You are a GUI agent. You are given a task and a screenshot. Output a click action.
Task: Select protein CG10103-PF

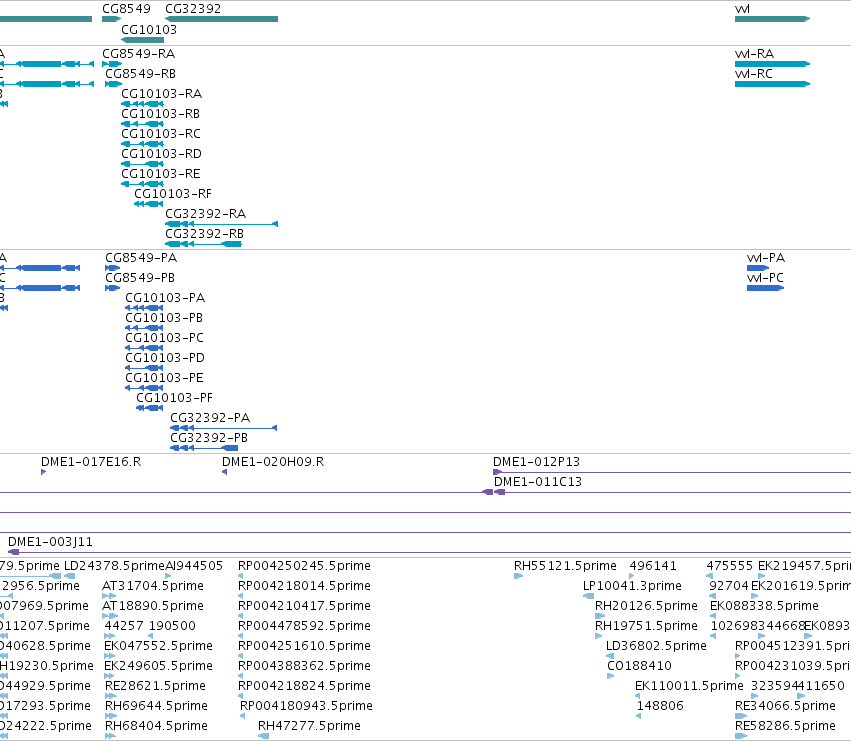[x=174, y=398]
